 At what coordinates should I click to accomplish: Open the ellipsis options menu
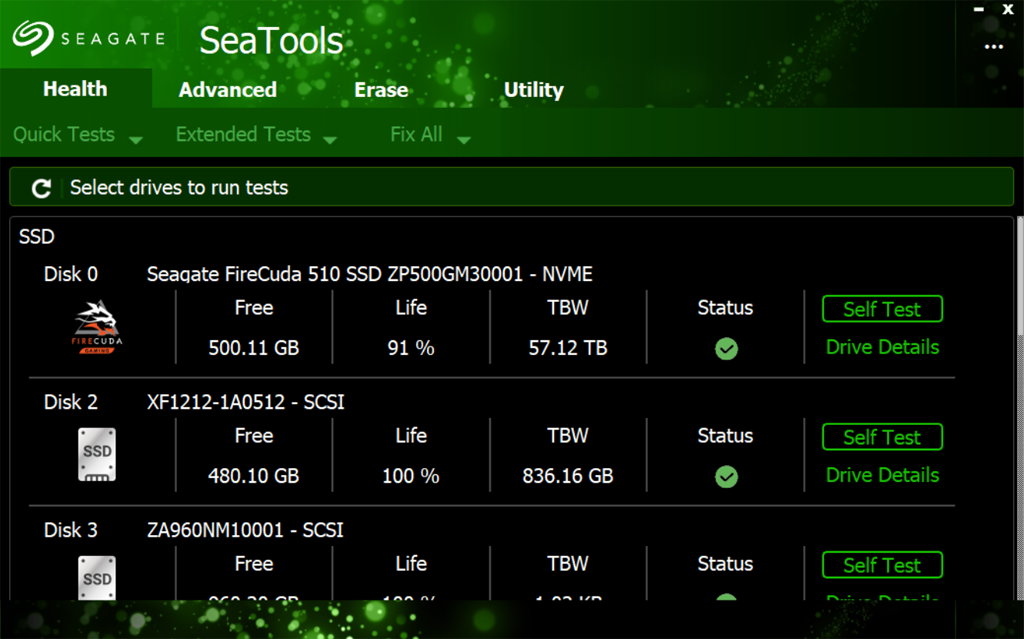point(993,47)
